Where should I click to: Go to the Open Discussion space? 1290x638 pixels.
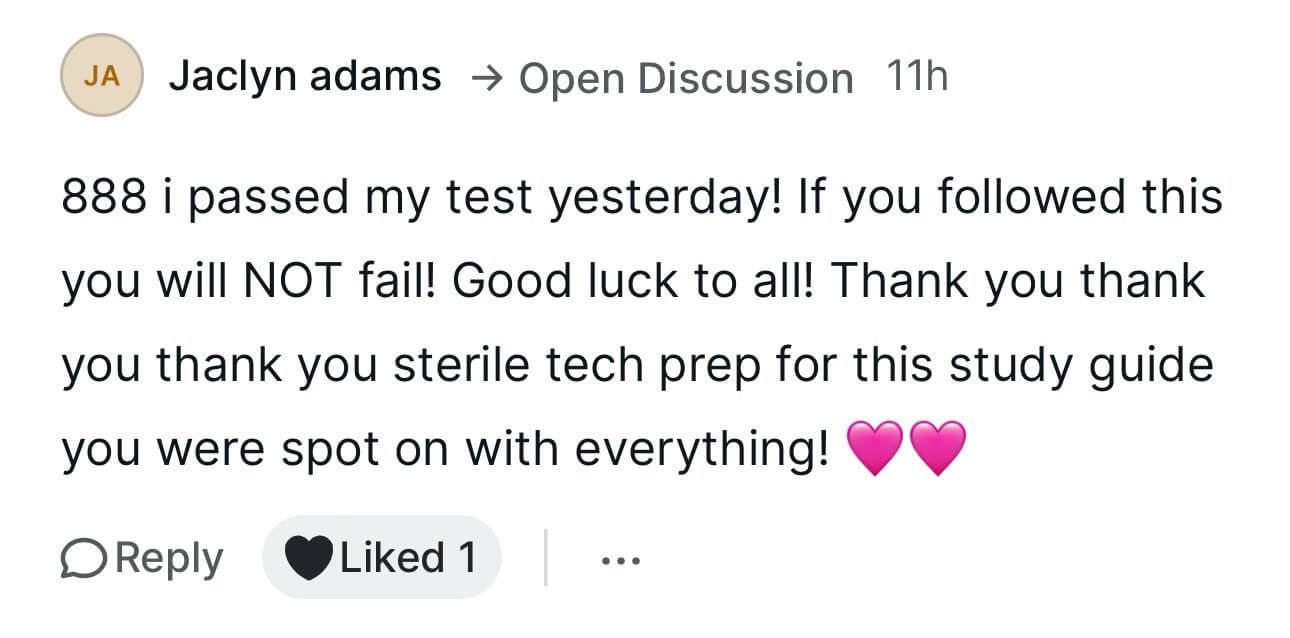click(x=685, y=78)
